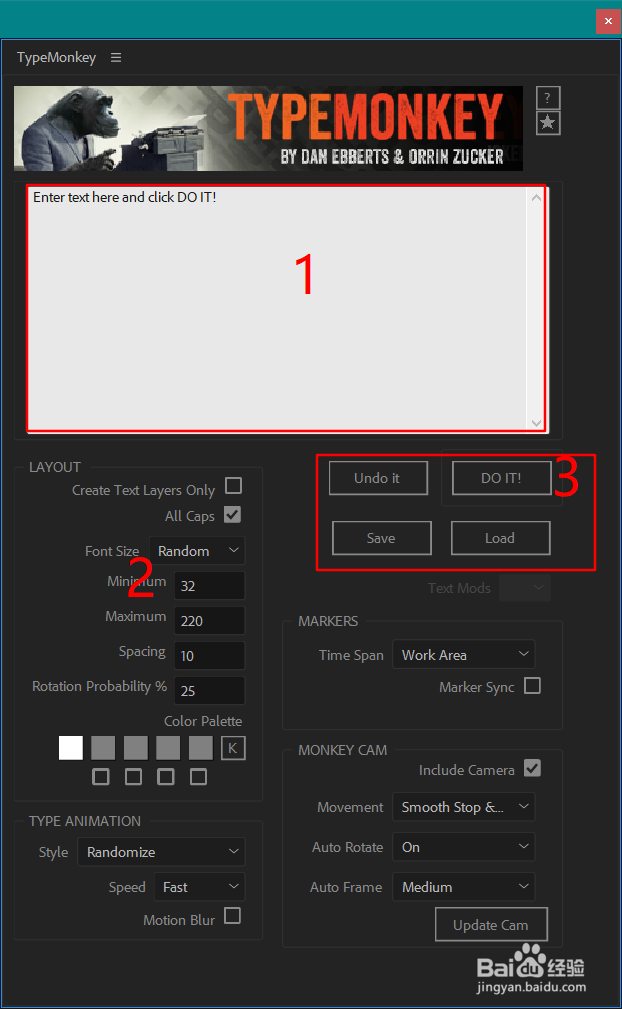This screenshot has width=622, height=1009.
Task: Click the Update Cam button
Action: (x=491, y=925)
